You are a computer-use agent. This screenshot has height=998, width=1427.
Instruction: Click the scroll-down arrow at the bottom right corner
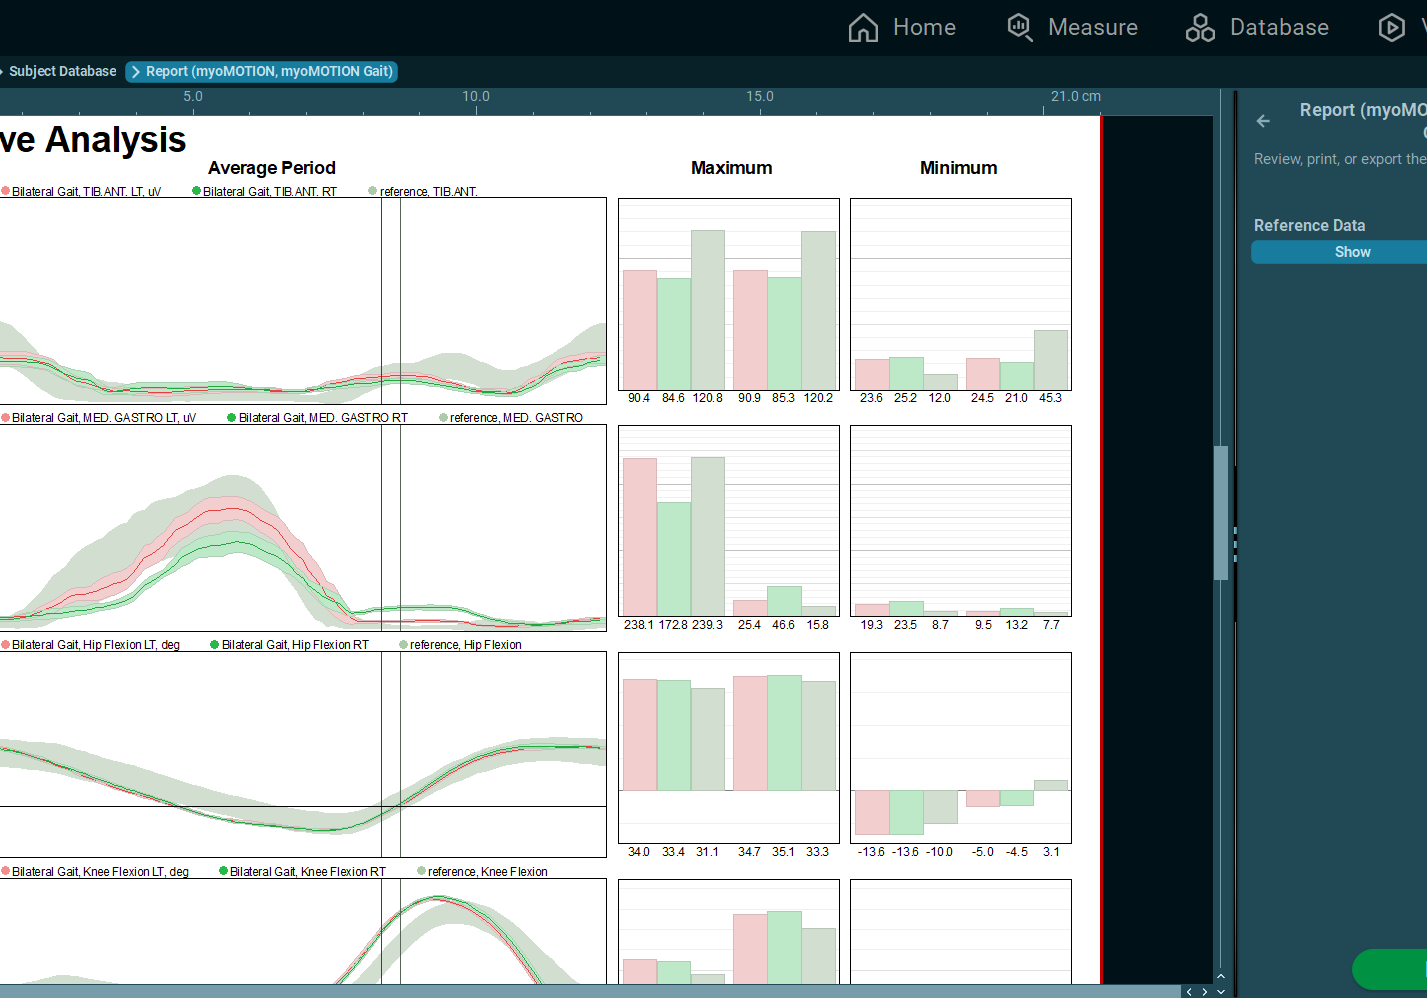tap(1221, 991)
